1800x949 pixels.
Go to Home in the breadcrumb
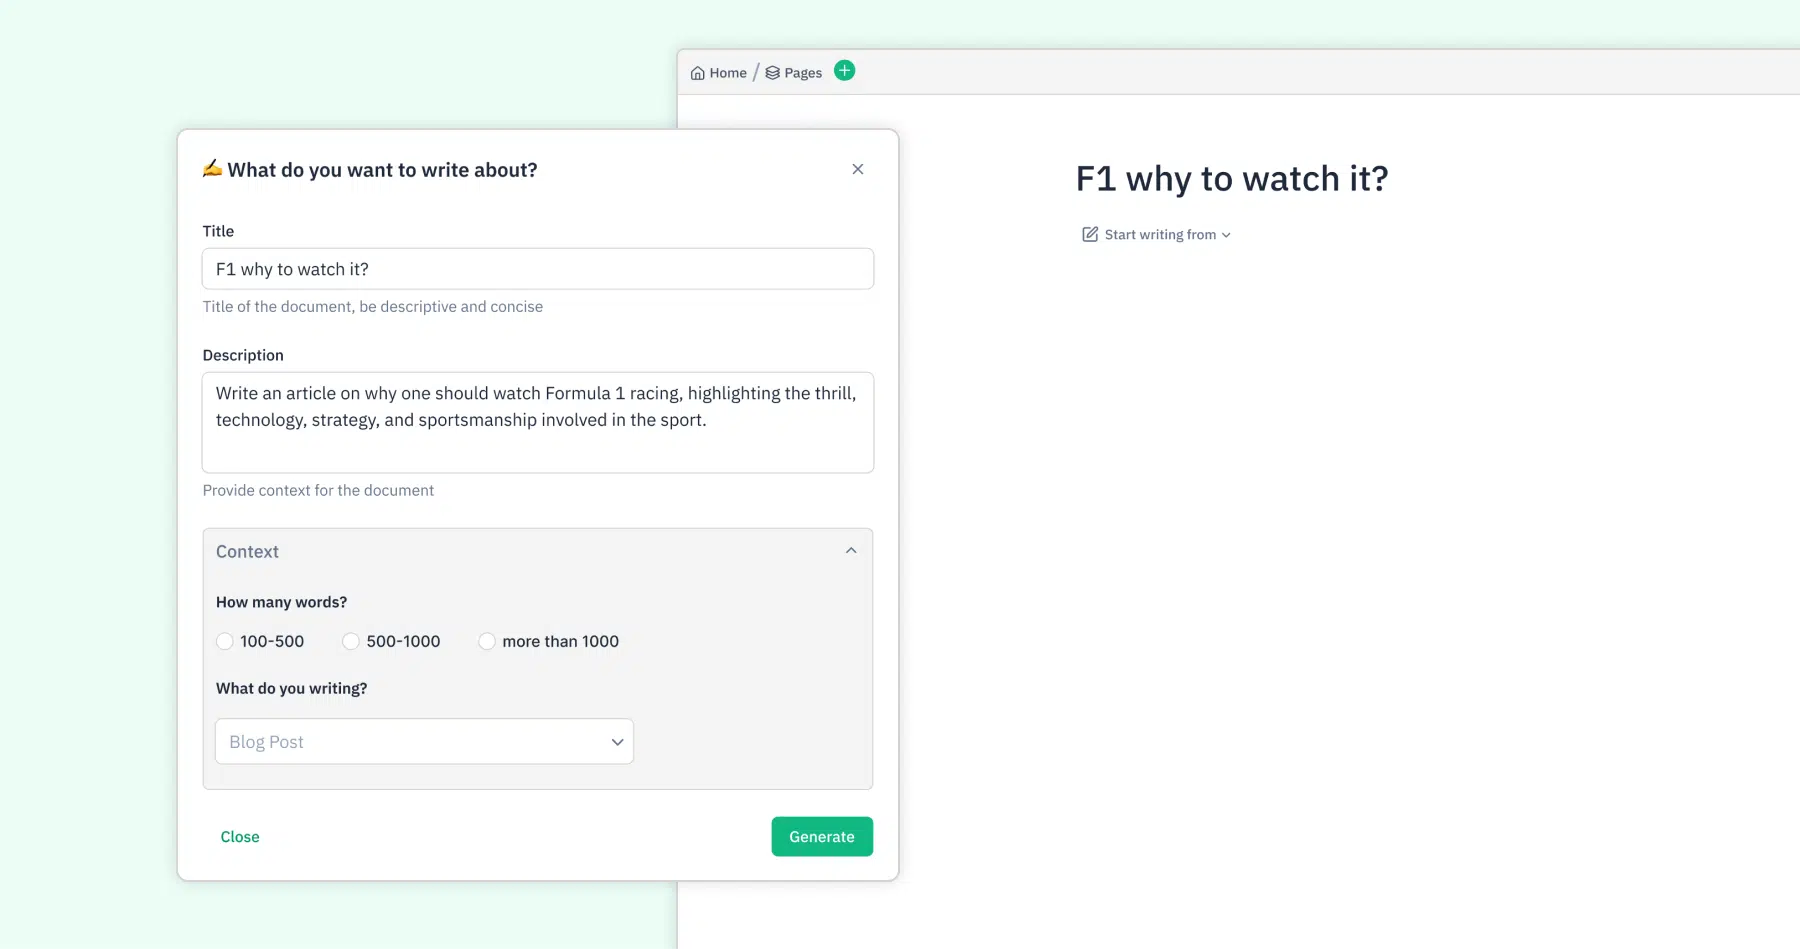click(x=728, y=73)
